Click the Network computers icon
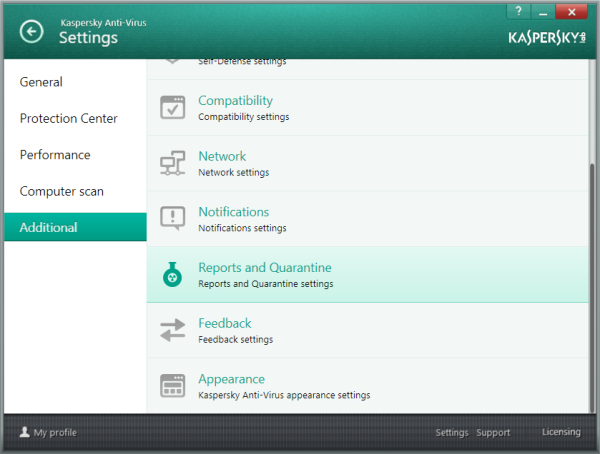Viewport: 600px width, 454px height. tap(173, 164)
